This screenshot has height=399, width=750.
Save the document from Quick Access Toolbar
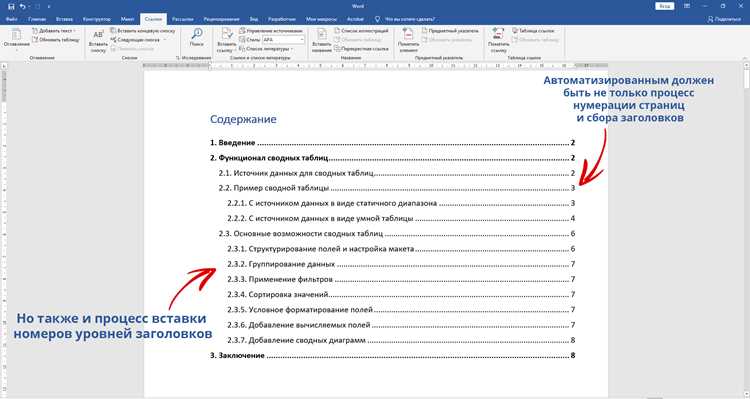(x=11, y=6)
